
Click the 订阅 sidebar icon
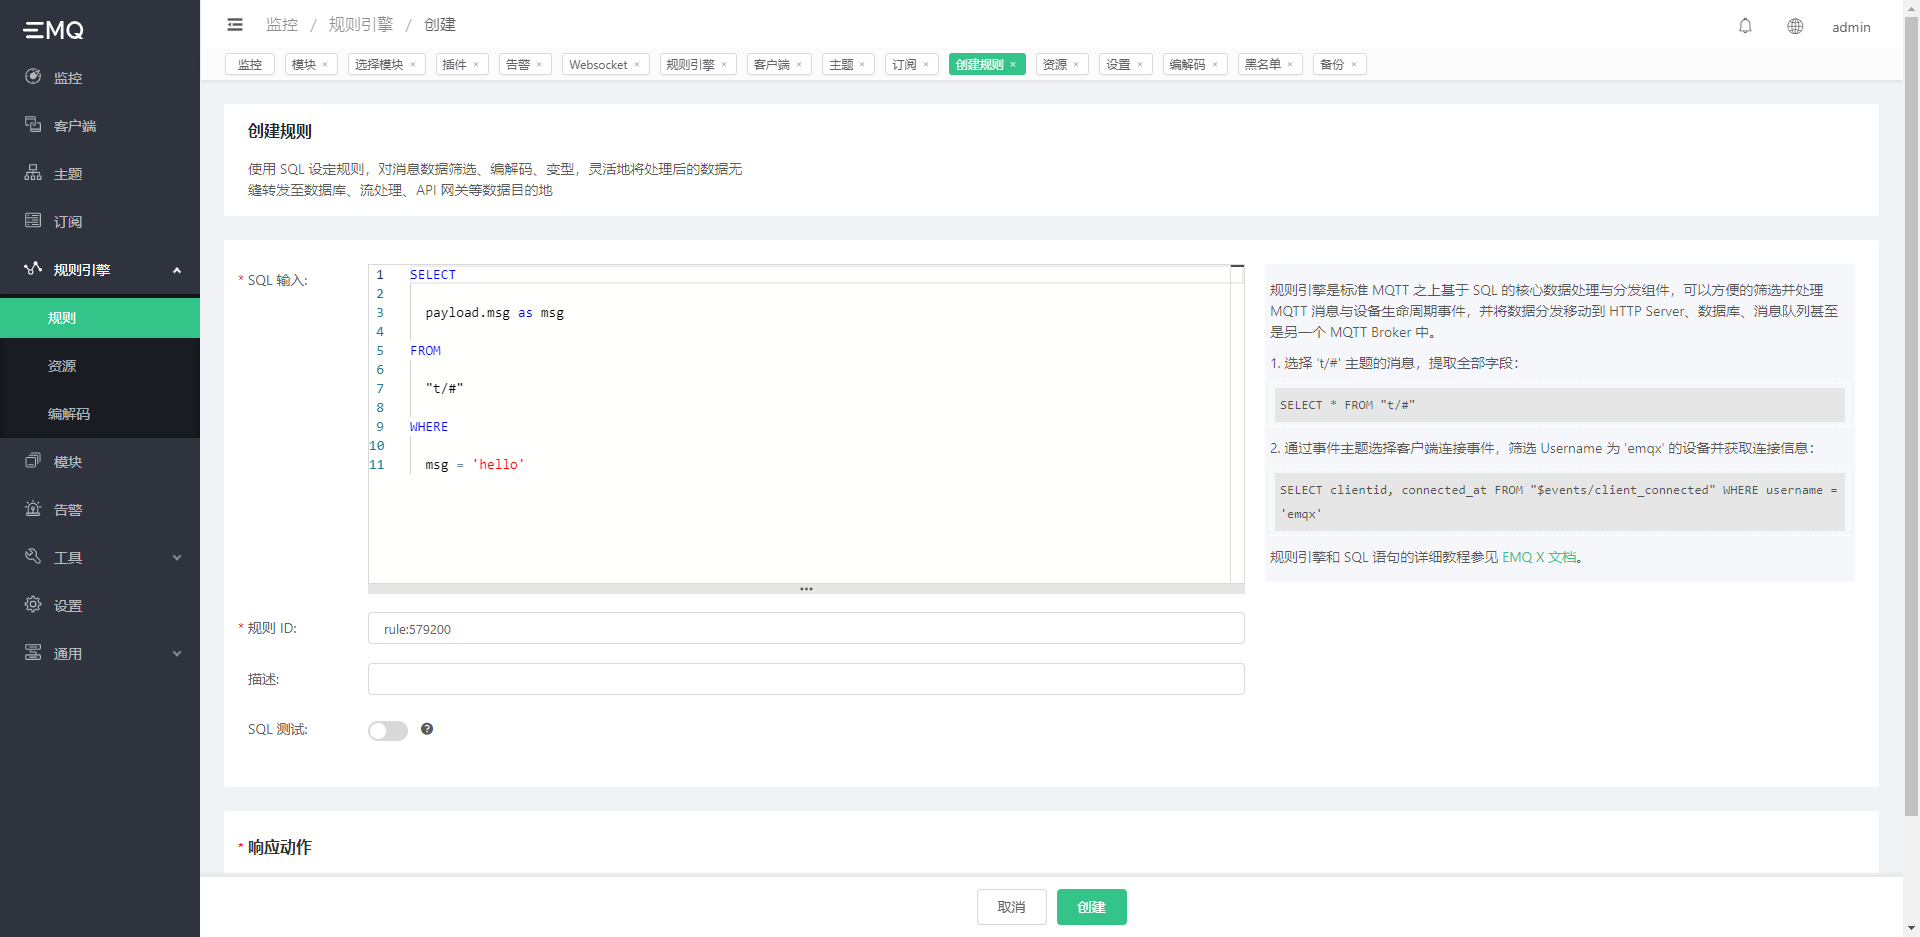(x=33, y=221)
